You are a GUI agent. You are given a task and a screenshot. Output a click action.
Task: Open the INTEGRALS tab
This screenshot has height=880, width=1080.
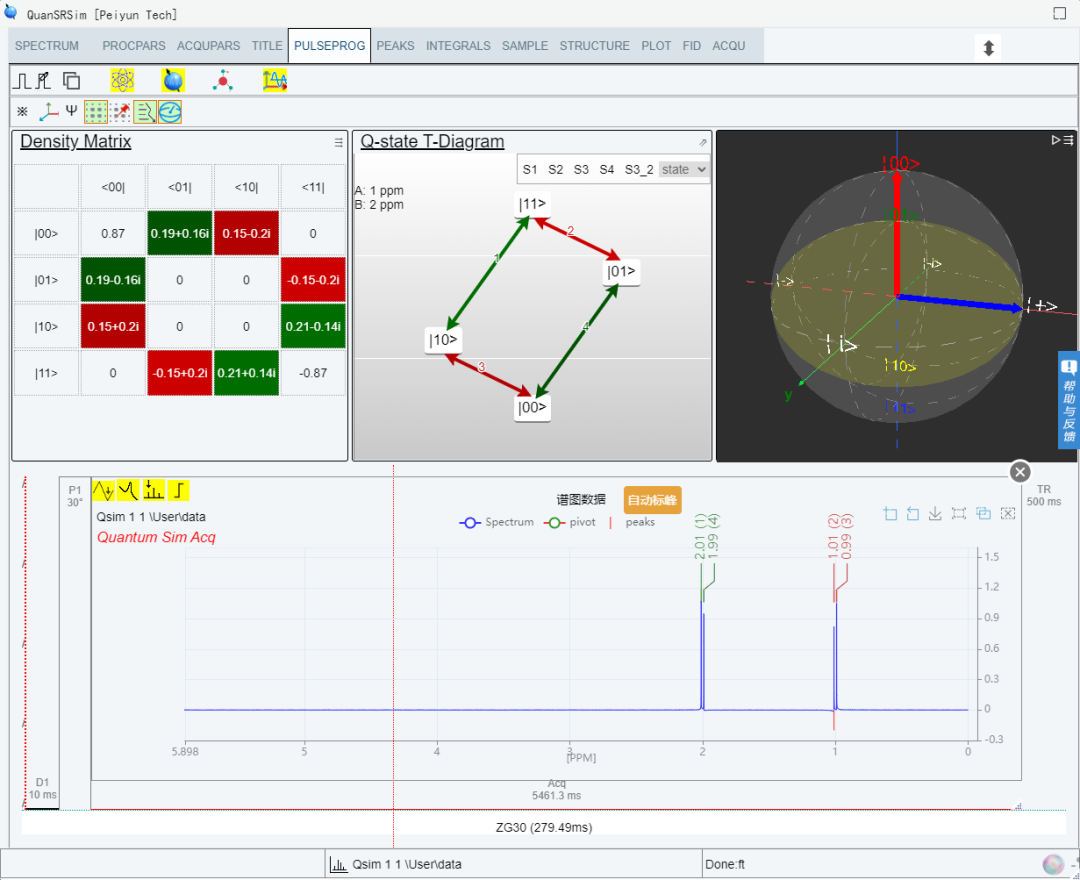[x=458, y=46]
